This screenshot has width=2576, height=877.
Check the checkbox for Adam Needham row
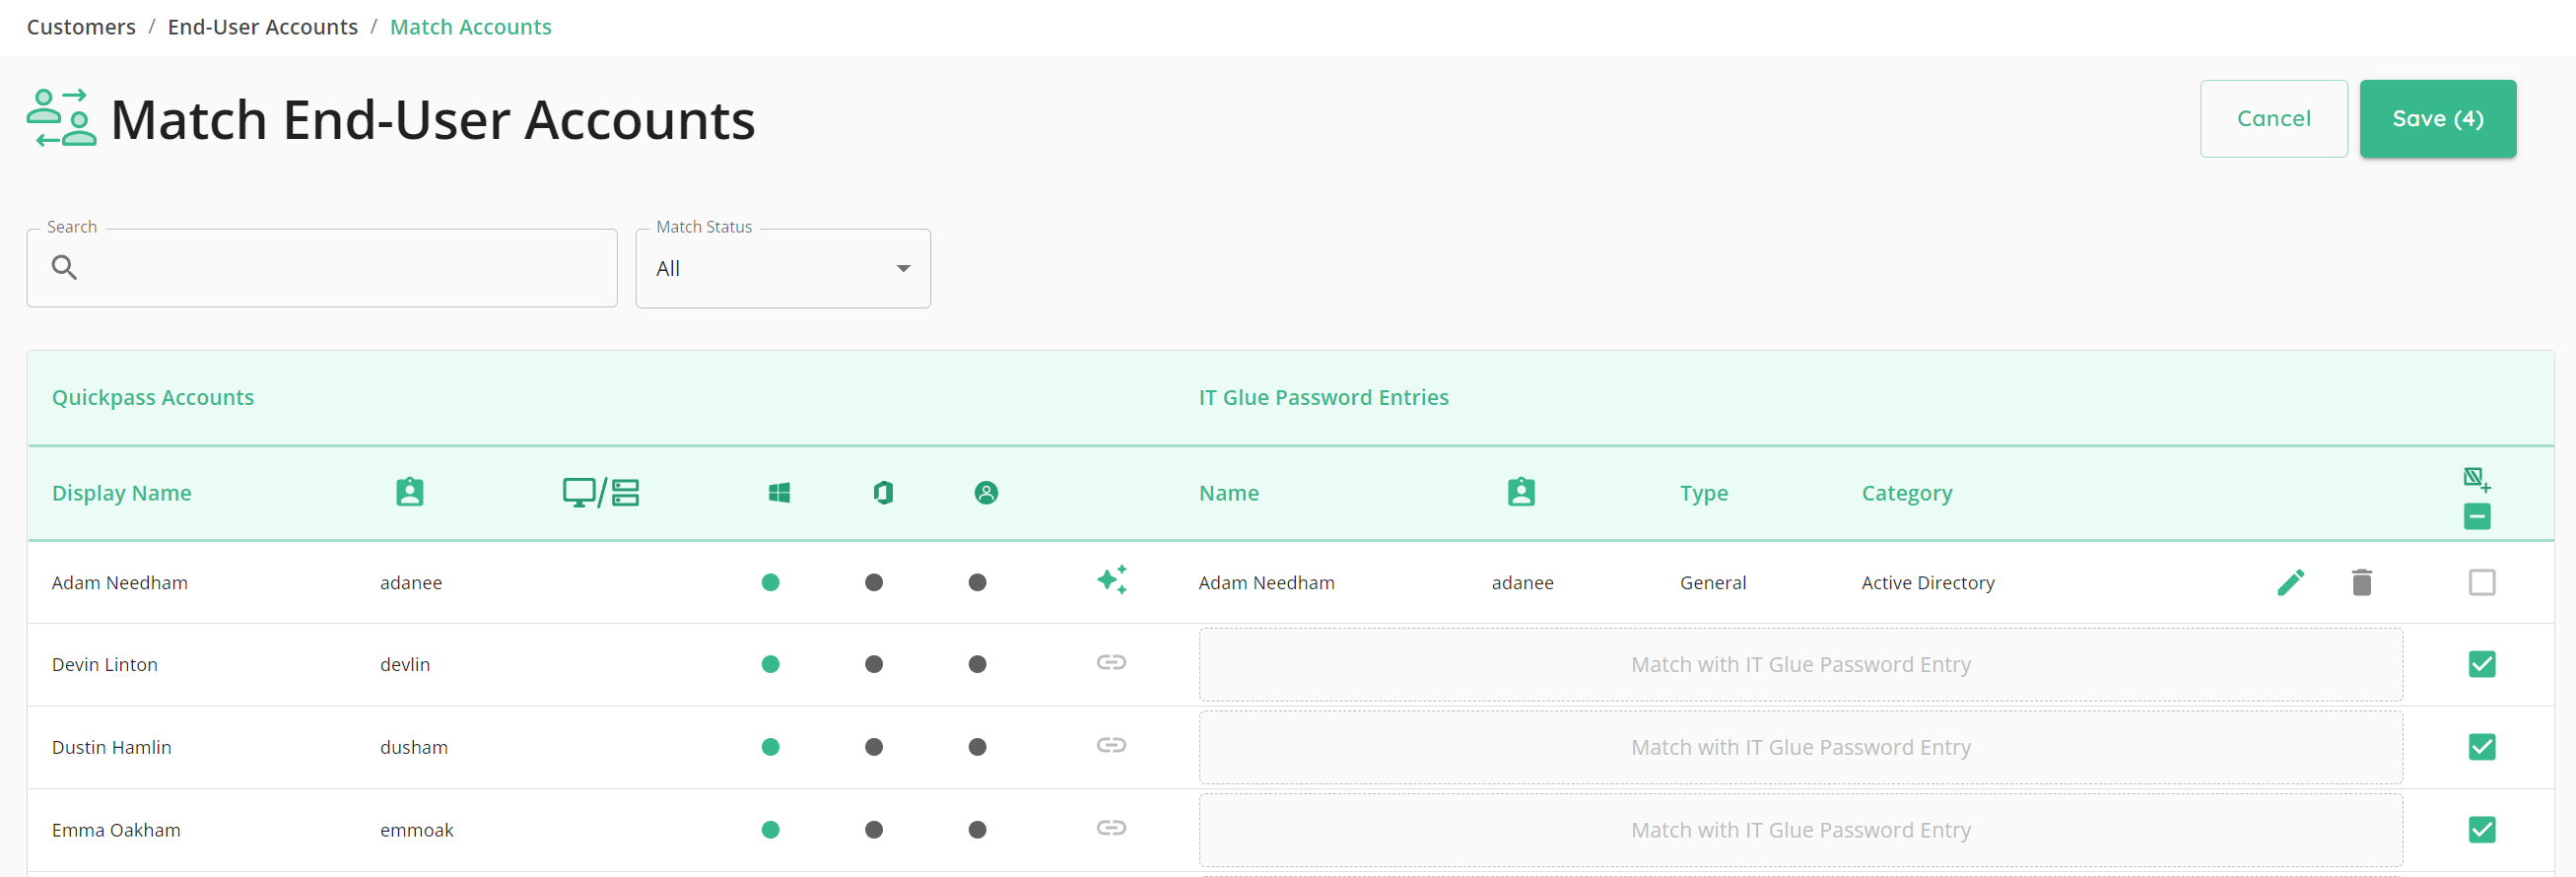2482,582
